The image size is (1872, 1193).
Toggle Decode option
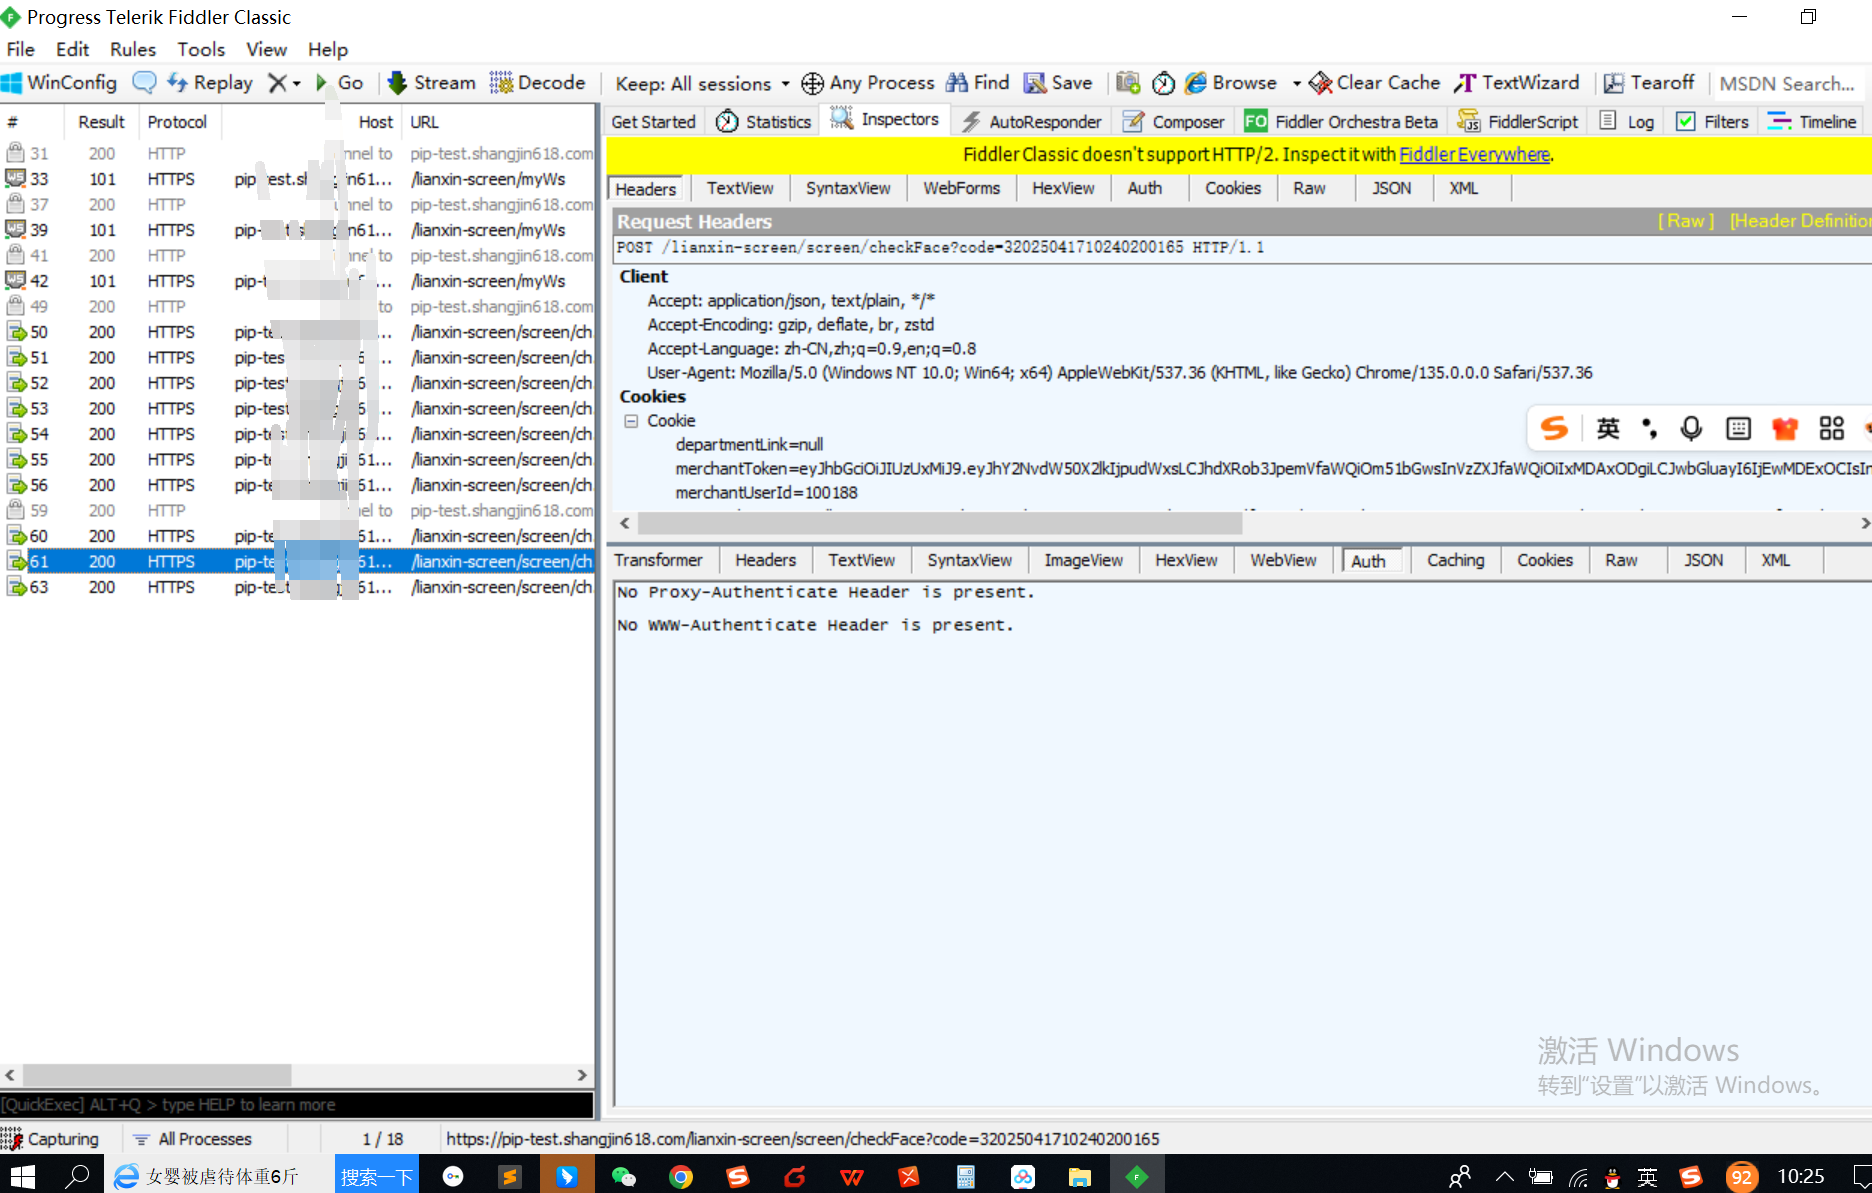point(538,83)
